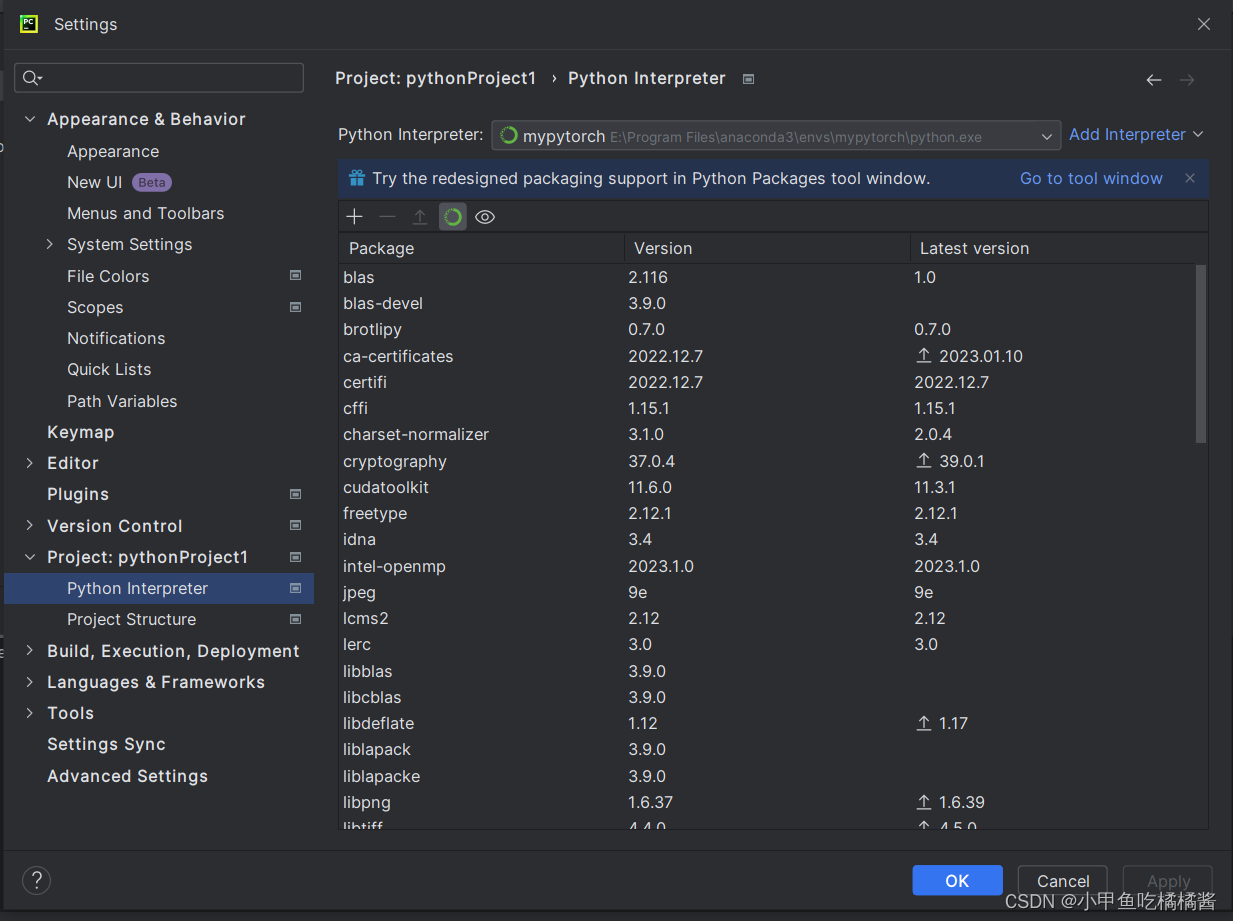Click the project icon next to File Colors
Viewport: 1233px width, 921px height.
[x=295, y=276]
